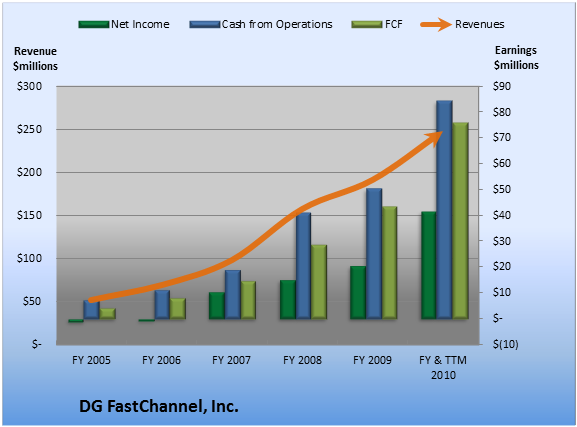This screenshot has height=427, width=577.
Task: Select FY 2007 Cash from Operations bar
Action: (x=233, y=294)
